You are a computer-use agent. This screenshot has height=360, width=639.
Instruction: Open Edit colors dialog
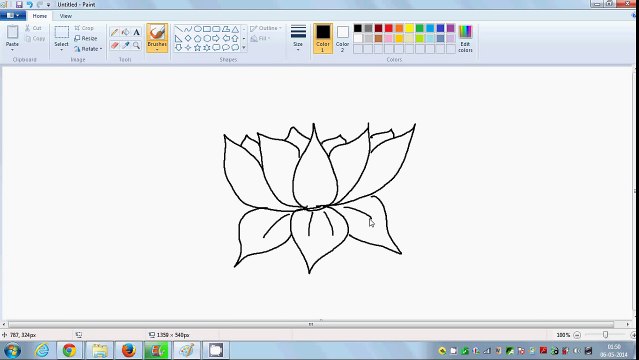point(465,39)
